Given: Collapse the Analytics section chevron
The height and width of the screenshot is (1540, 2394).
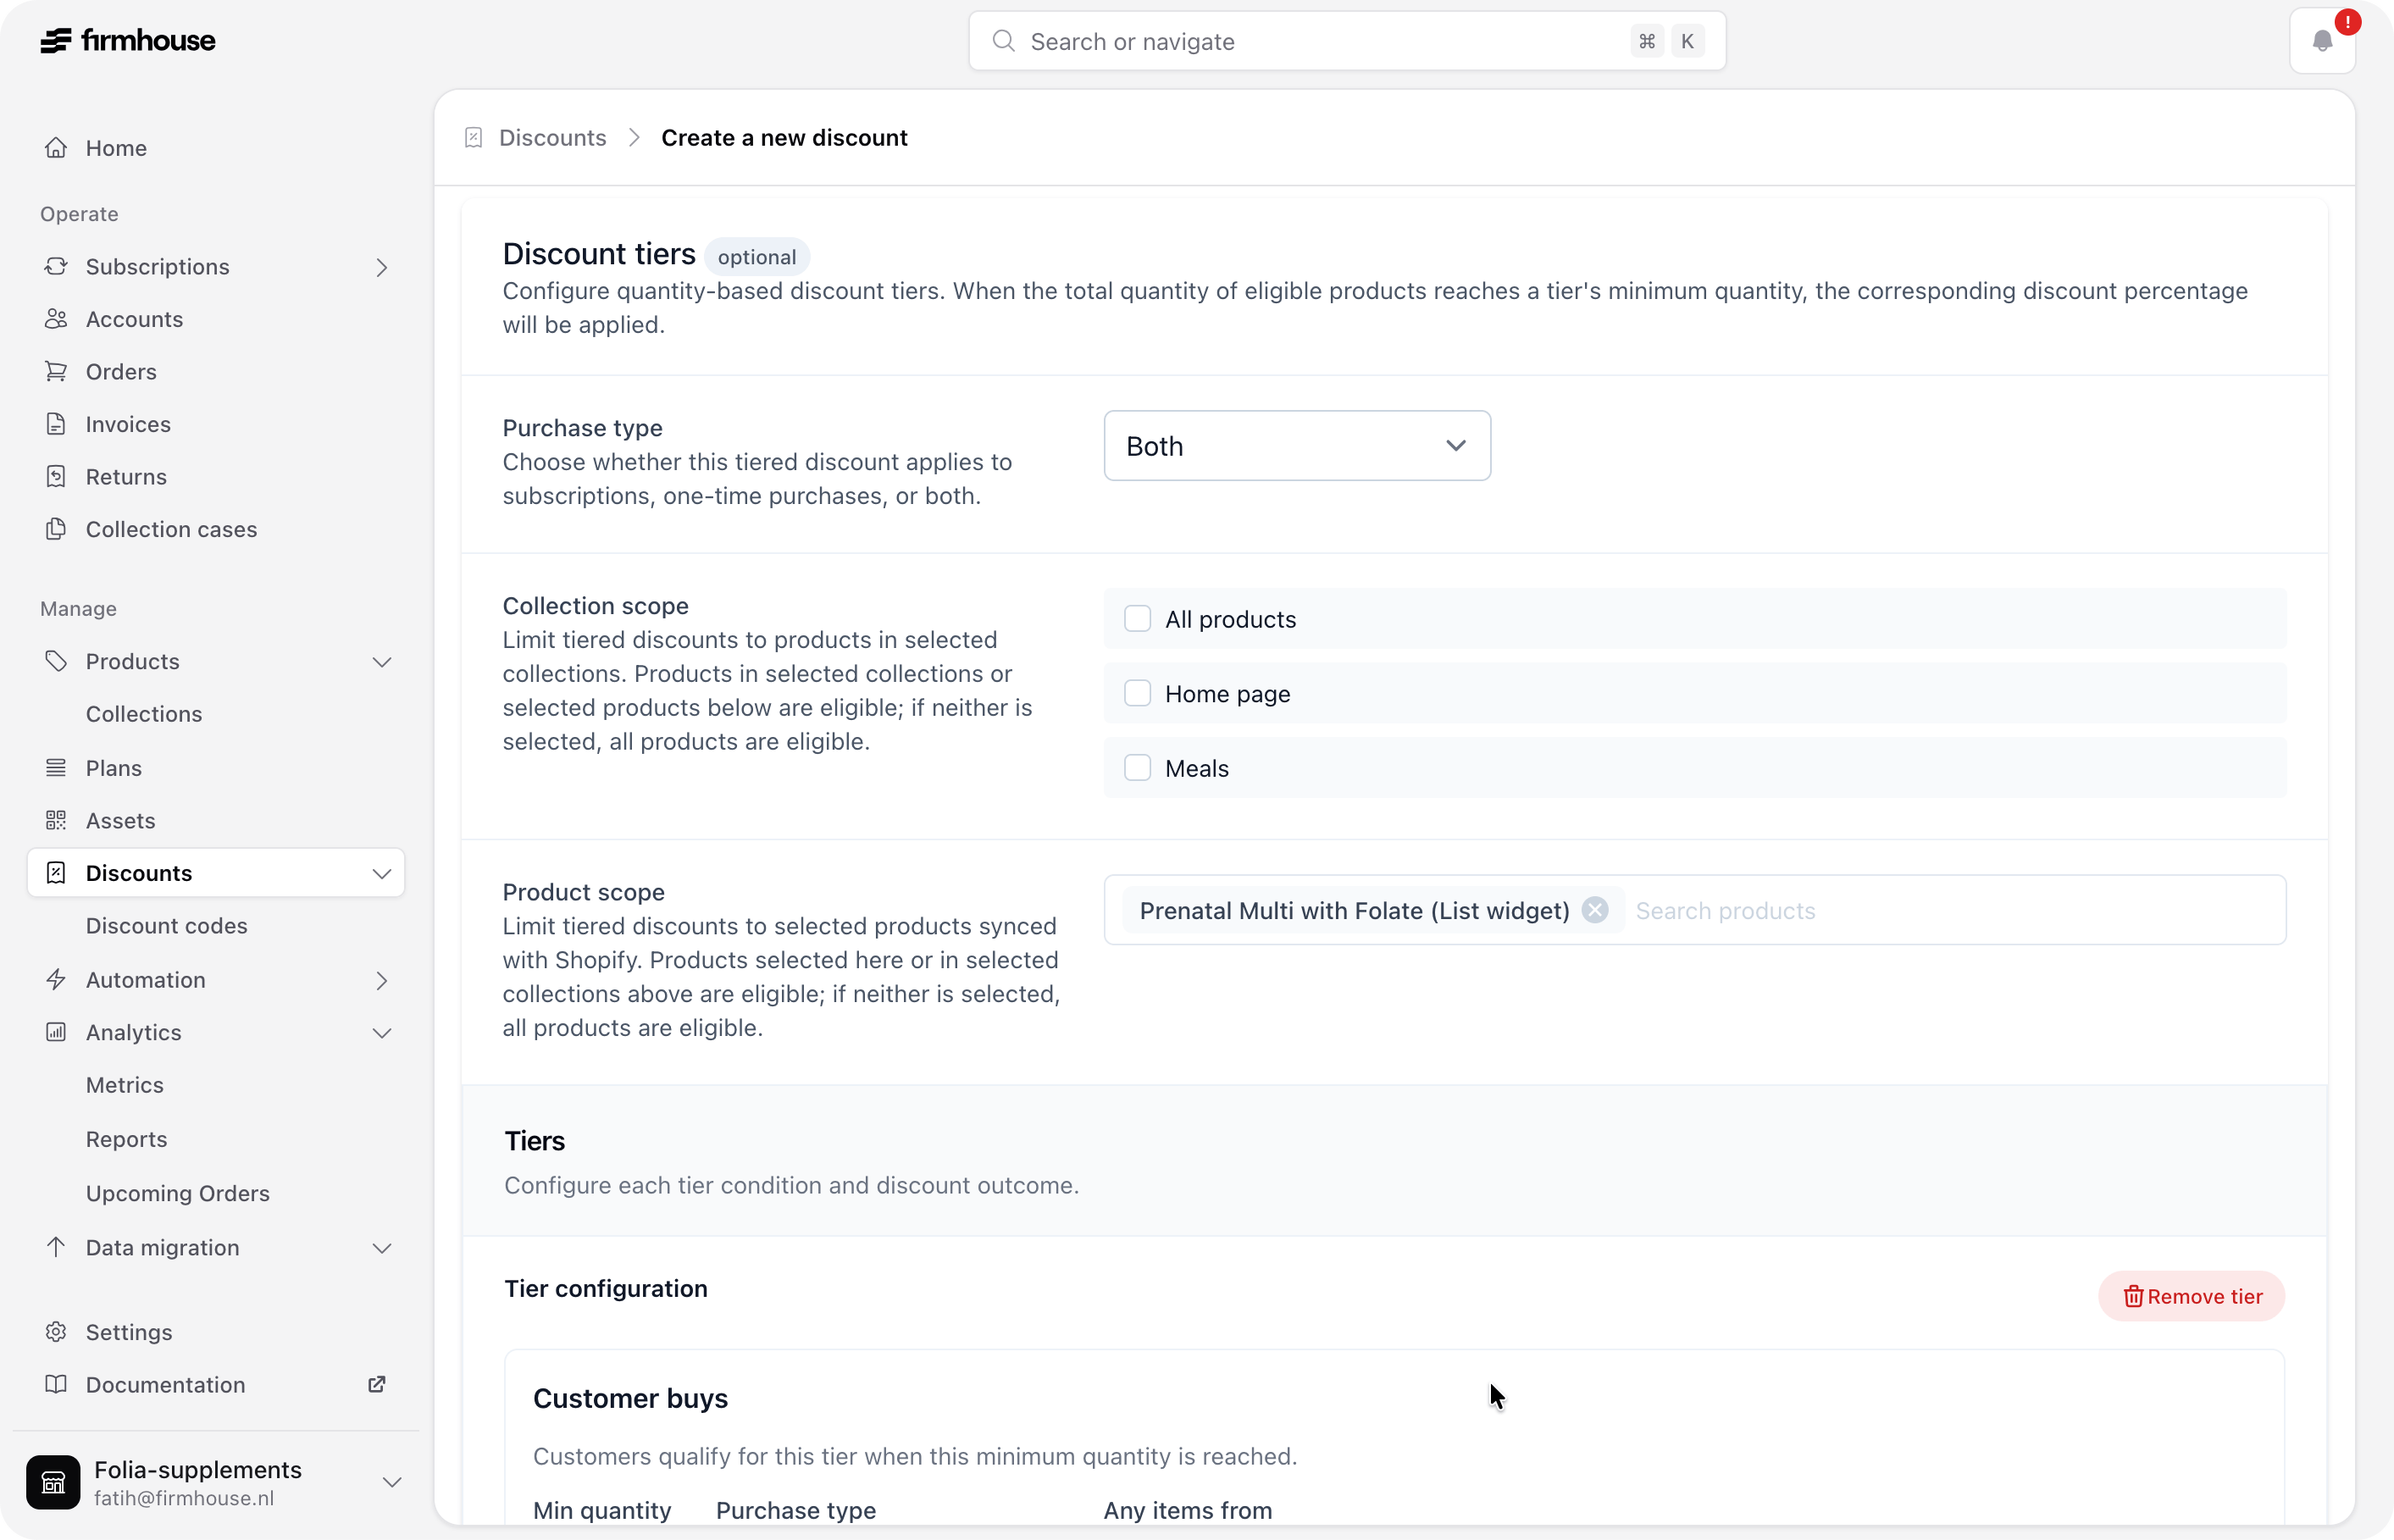Looking at the screenshot, I should (382, 1033).
